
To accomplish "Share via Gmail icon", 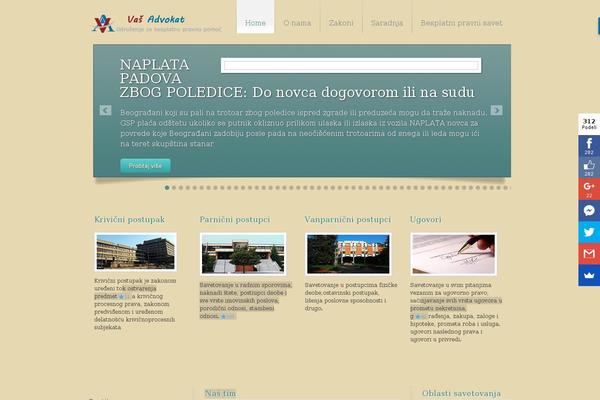I will click(x=589, y=253).
